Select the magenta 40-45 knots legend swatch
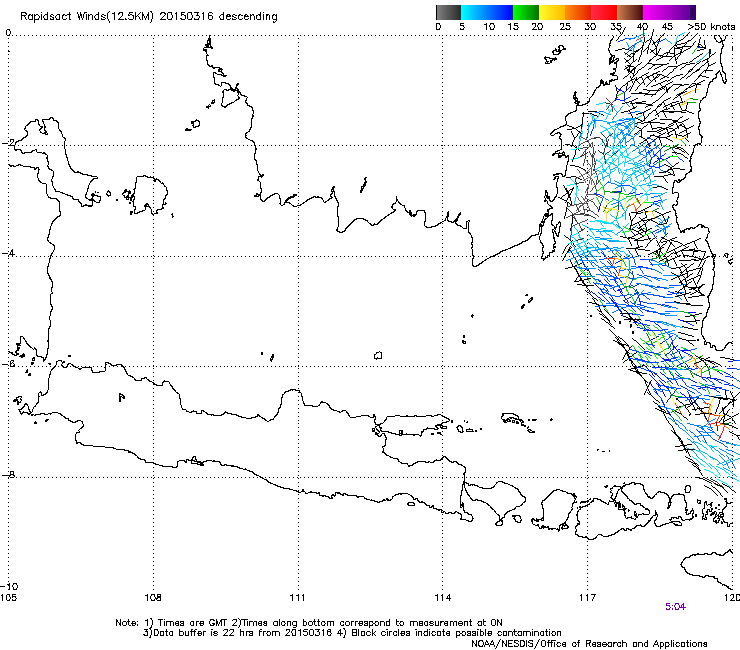Screen dimensions: 740x650 656,12
